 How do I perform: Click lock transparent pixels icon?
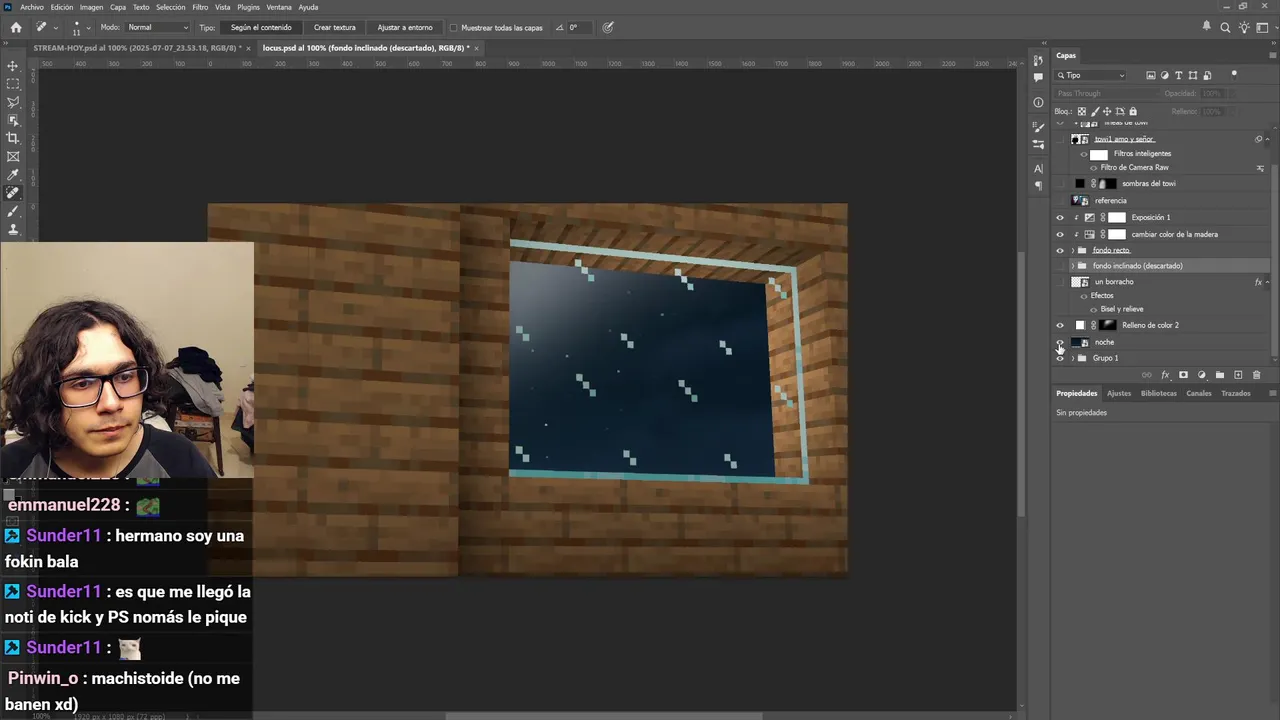coord(1082,111)
